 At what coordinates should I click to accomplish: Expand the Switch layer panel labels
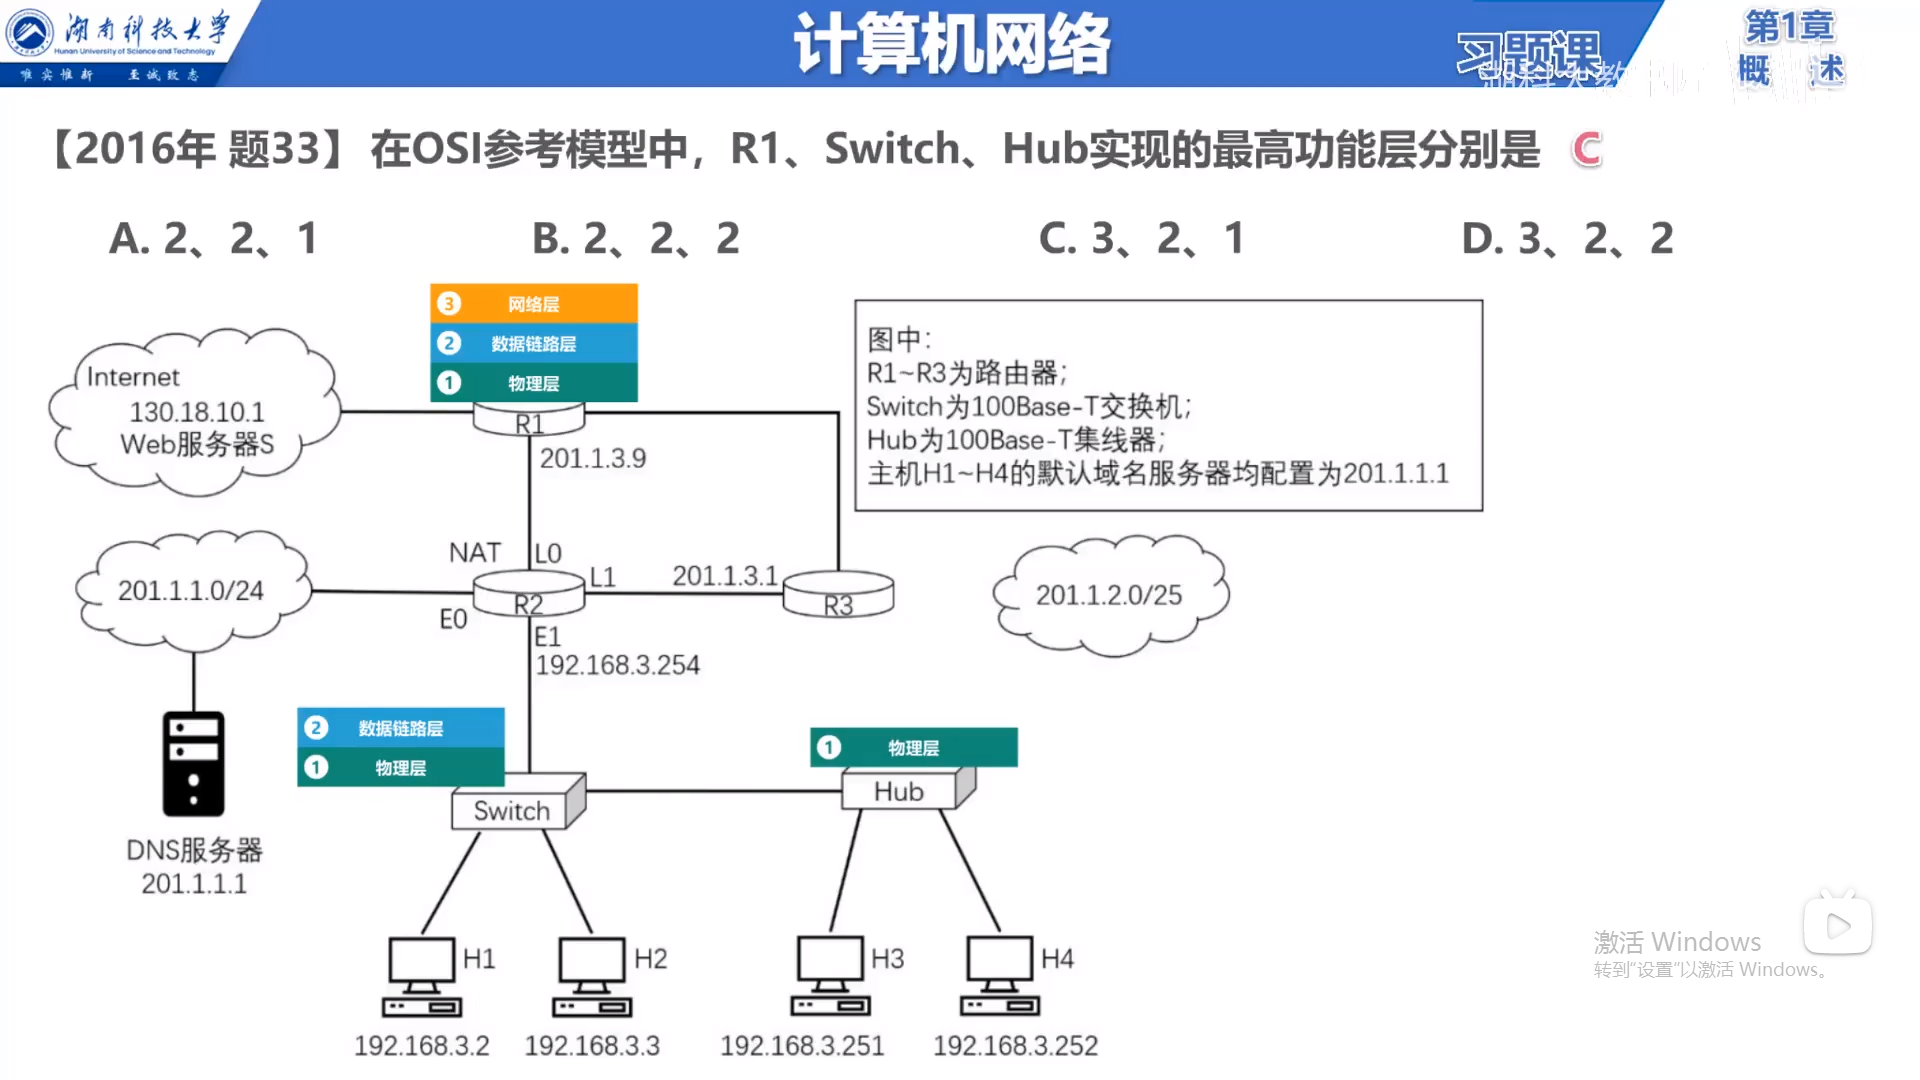click(x=398, y=746)
